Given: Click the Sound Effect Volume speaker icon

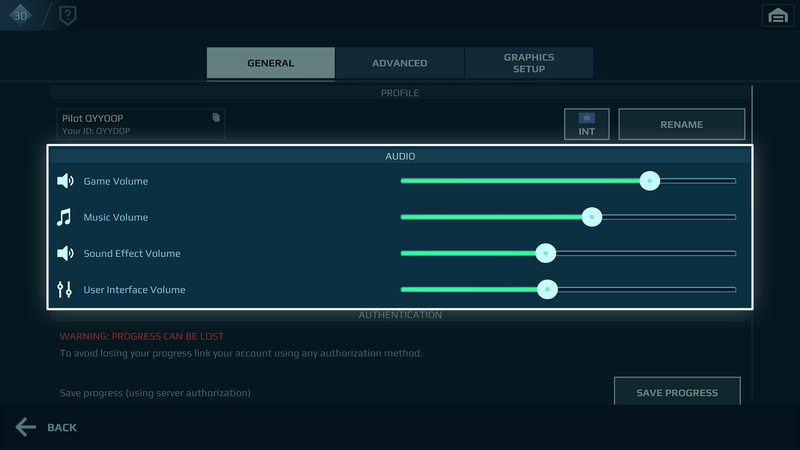Looking at the screenshot, I should coord(65,253).
